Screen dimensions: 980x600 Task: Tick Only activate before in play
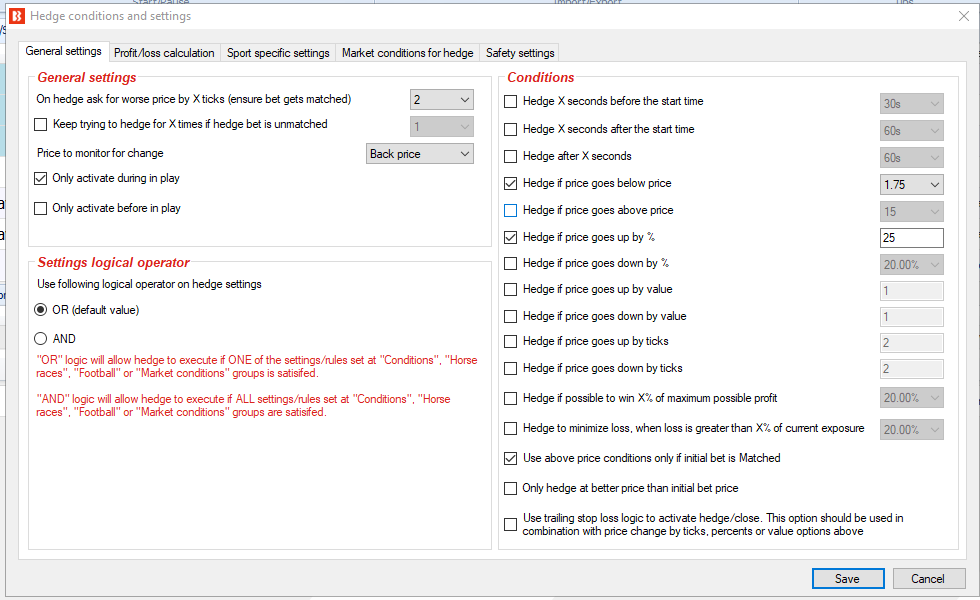coord(41,208)
